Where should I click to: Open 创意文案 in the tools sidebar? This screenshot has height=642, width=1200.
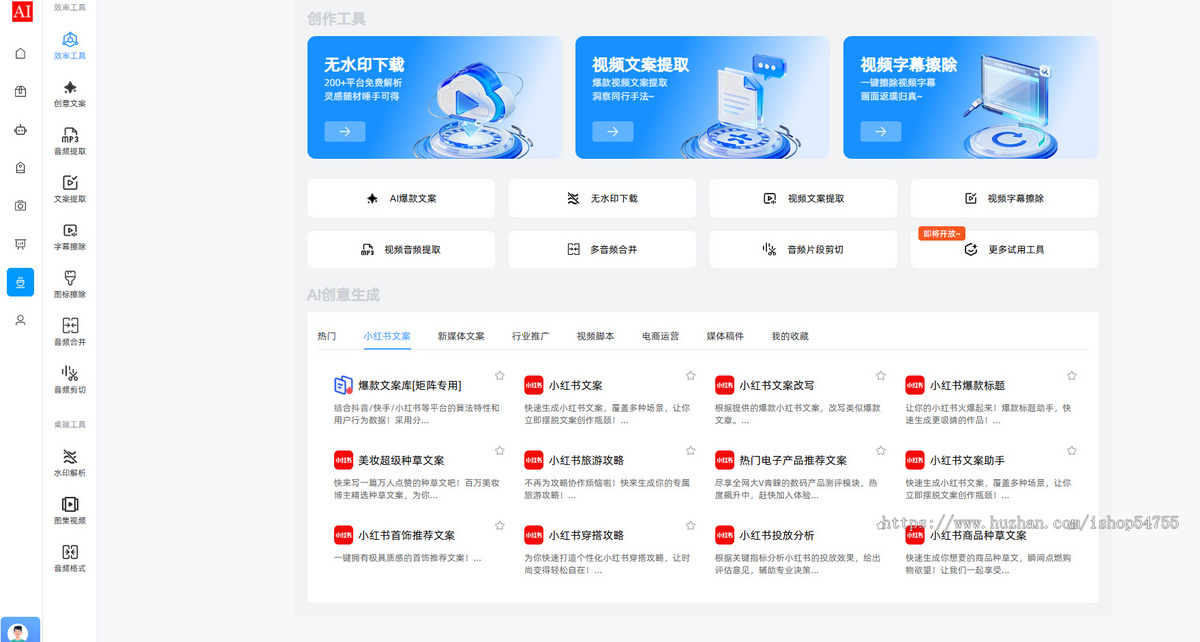[70, 94]
